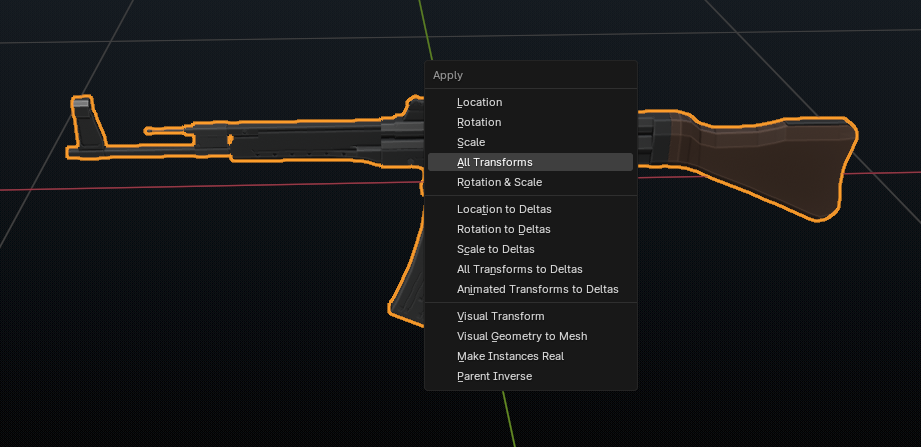The image size is (921, 447).
Task: Click the Apply menu title header
Action: pyautogui.click(x=448, y=75)
